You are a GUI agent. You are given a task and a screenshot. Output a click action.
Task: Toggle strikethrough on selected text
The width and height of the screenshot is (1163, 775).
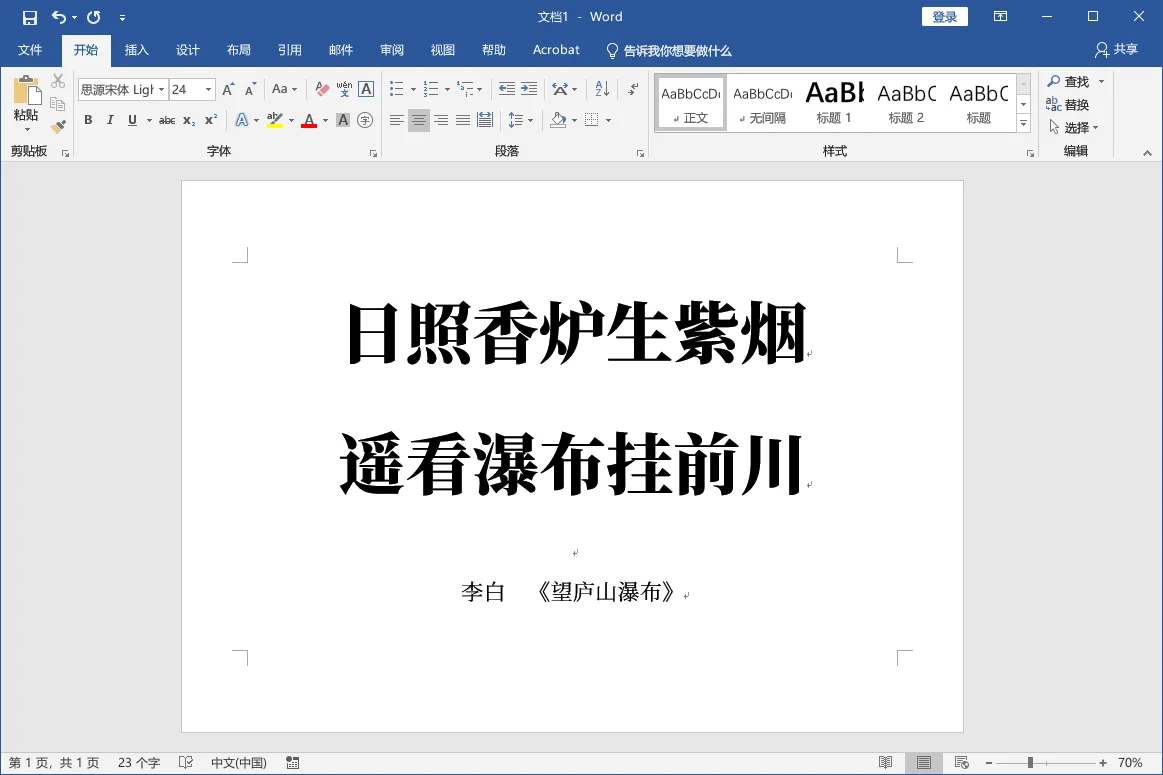[x=167, y=119]
